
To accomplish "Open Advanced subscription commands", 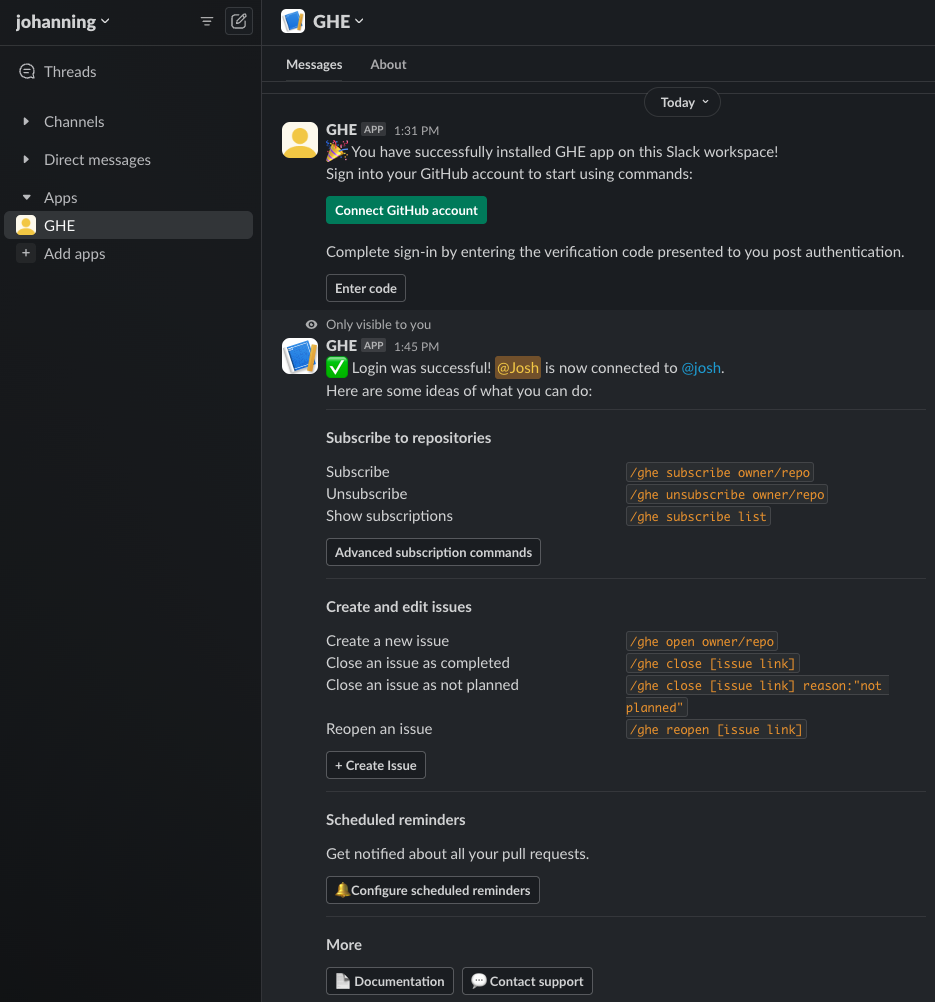I will pos(433,552).
